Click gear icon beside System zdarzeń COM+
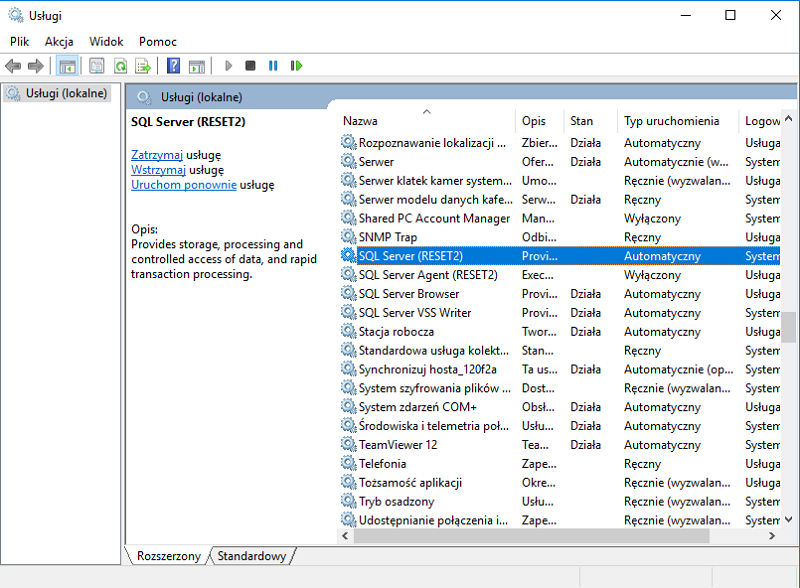The width and height of the screenshot is (800, 588). (x=348, y=406)
